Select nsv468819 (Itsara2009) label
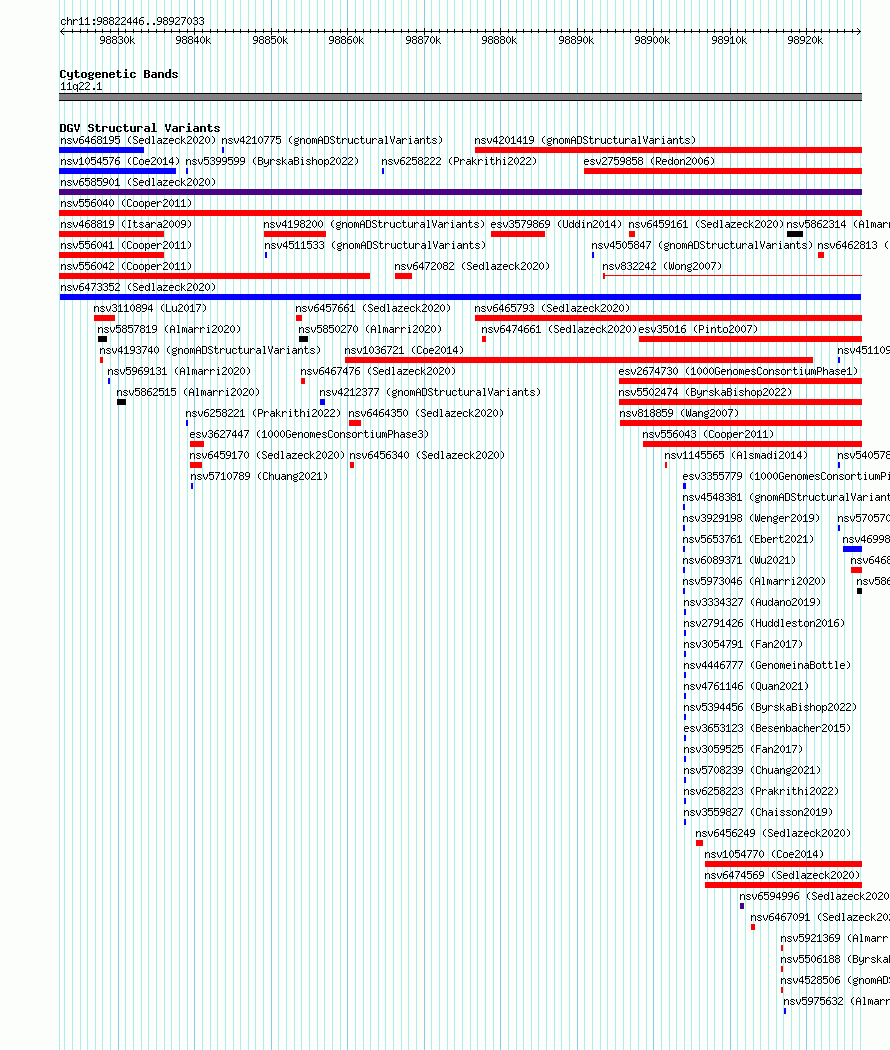Image resolution: width=890 pixels, height=1050 pixels. (x=126, y=224)
